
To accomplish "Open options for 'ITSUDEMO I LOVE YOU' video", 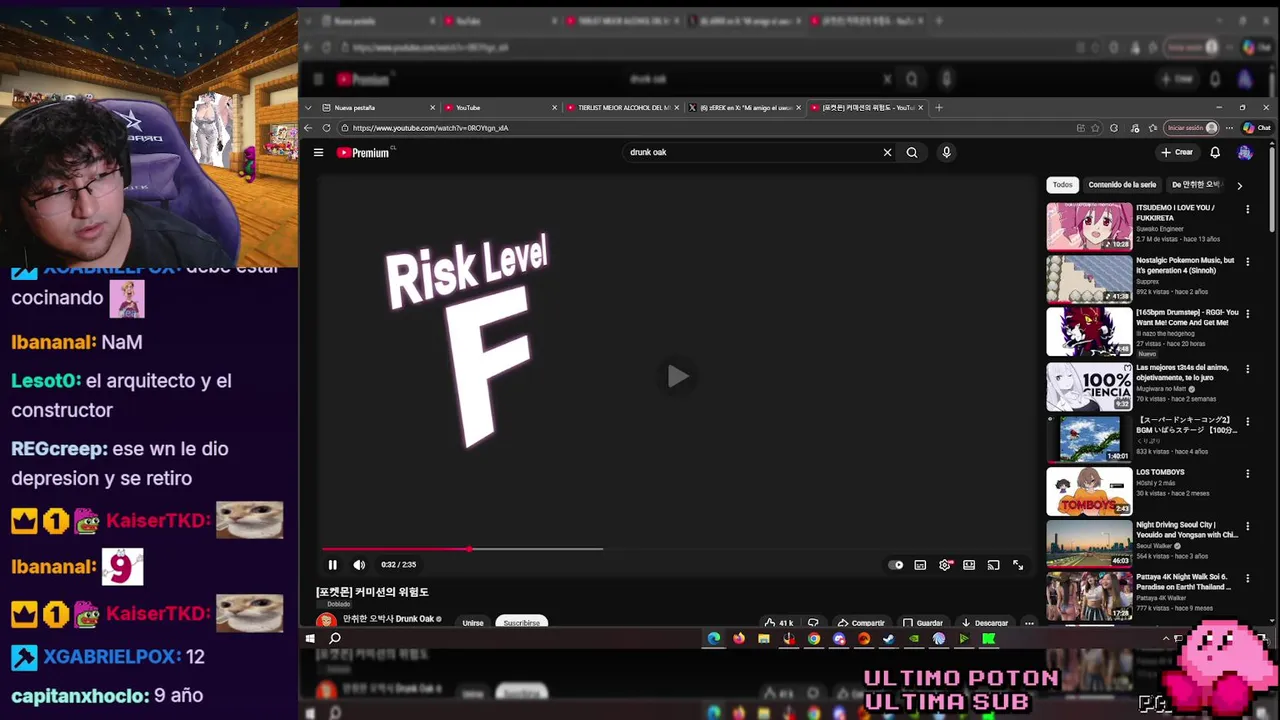I will click(x=1247, y=209).
